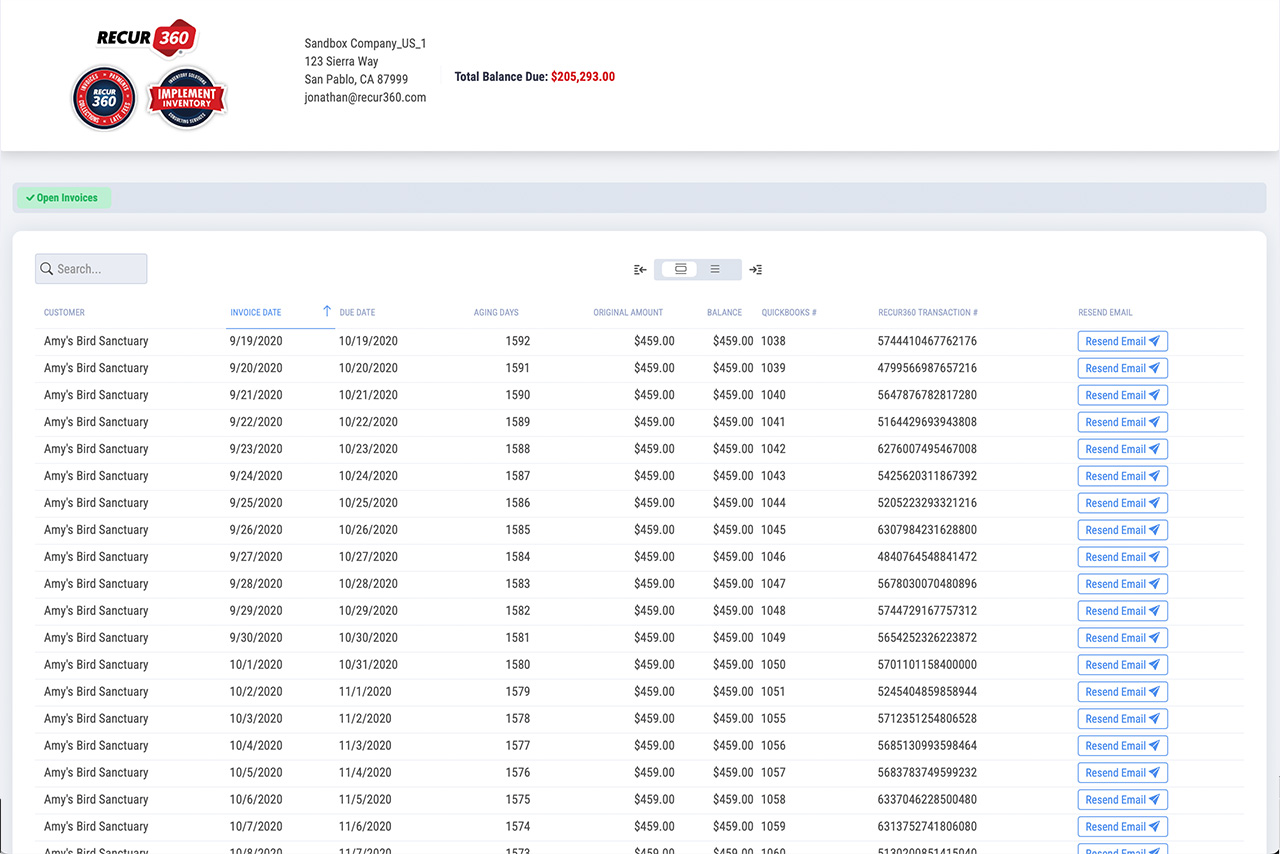This screenshot has width=1280, height=854.
Task: Sort table by Aging Days header
Action: click(x=496, y=313)
